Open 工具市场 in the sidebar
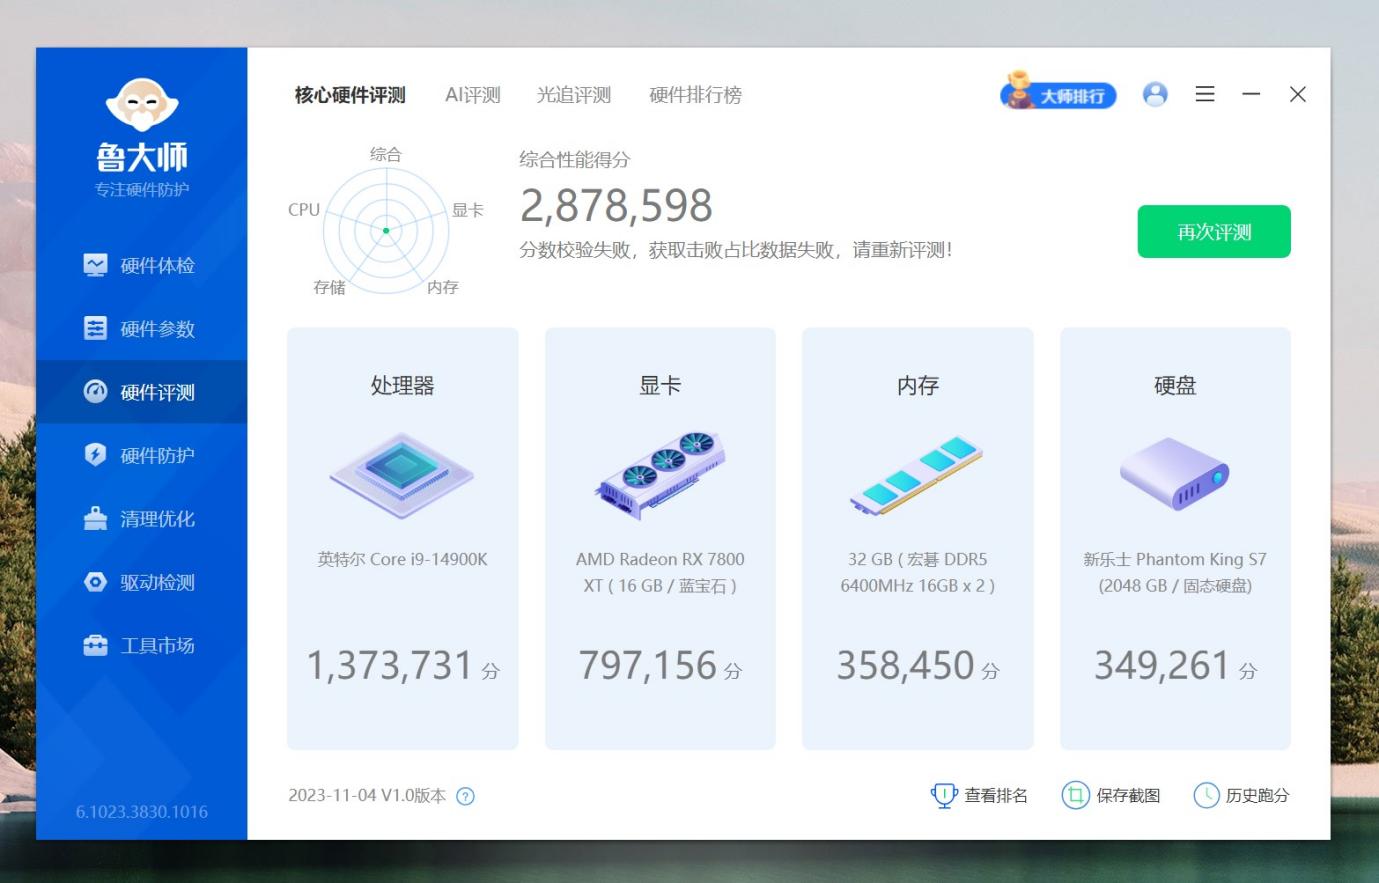 point(141,645)
